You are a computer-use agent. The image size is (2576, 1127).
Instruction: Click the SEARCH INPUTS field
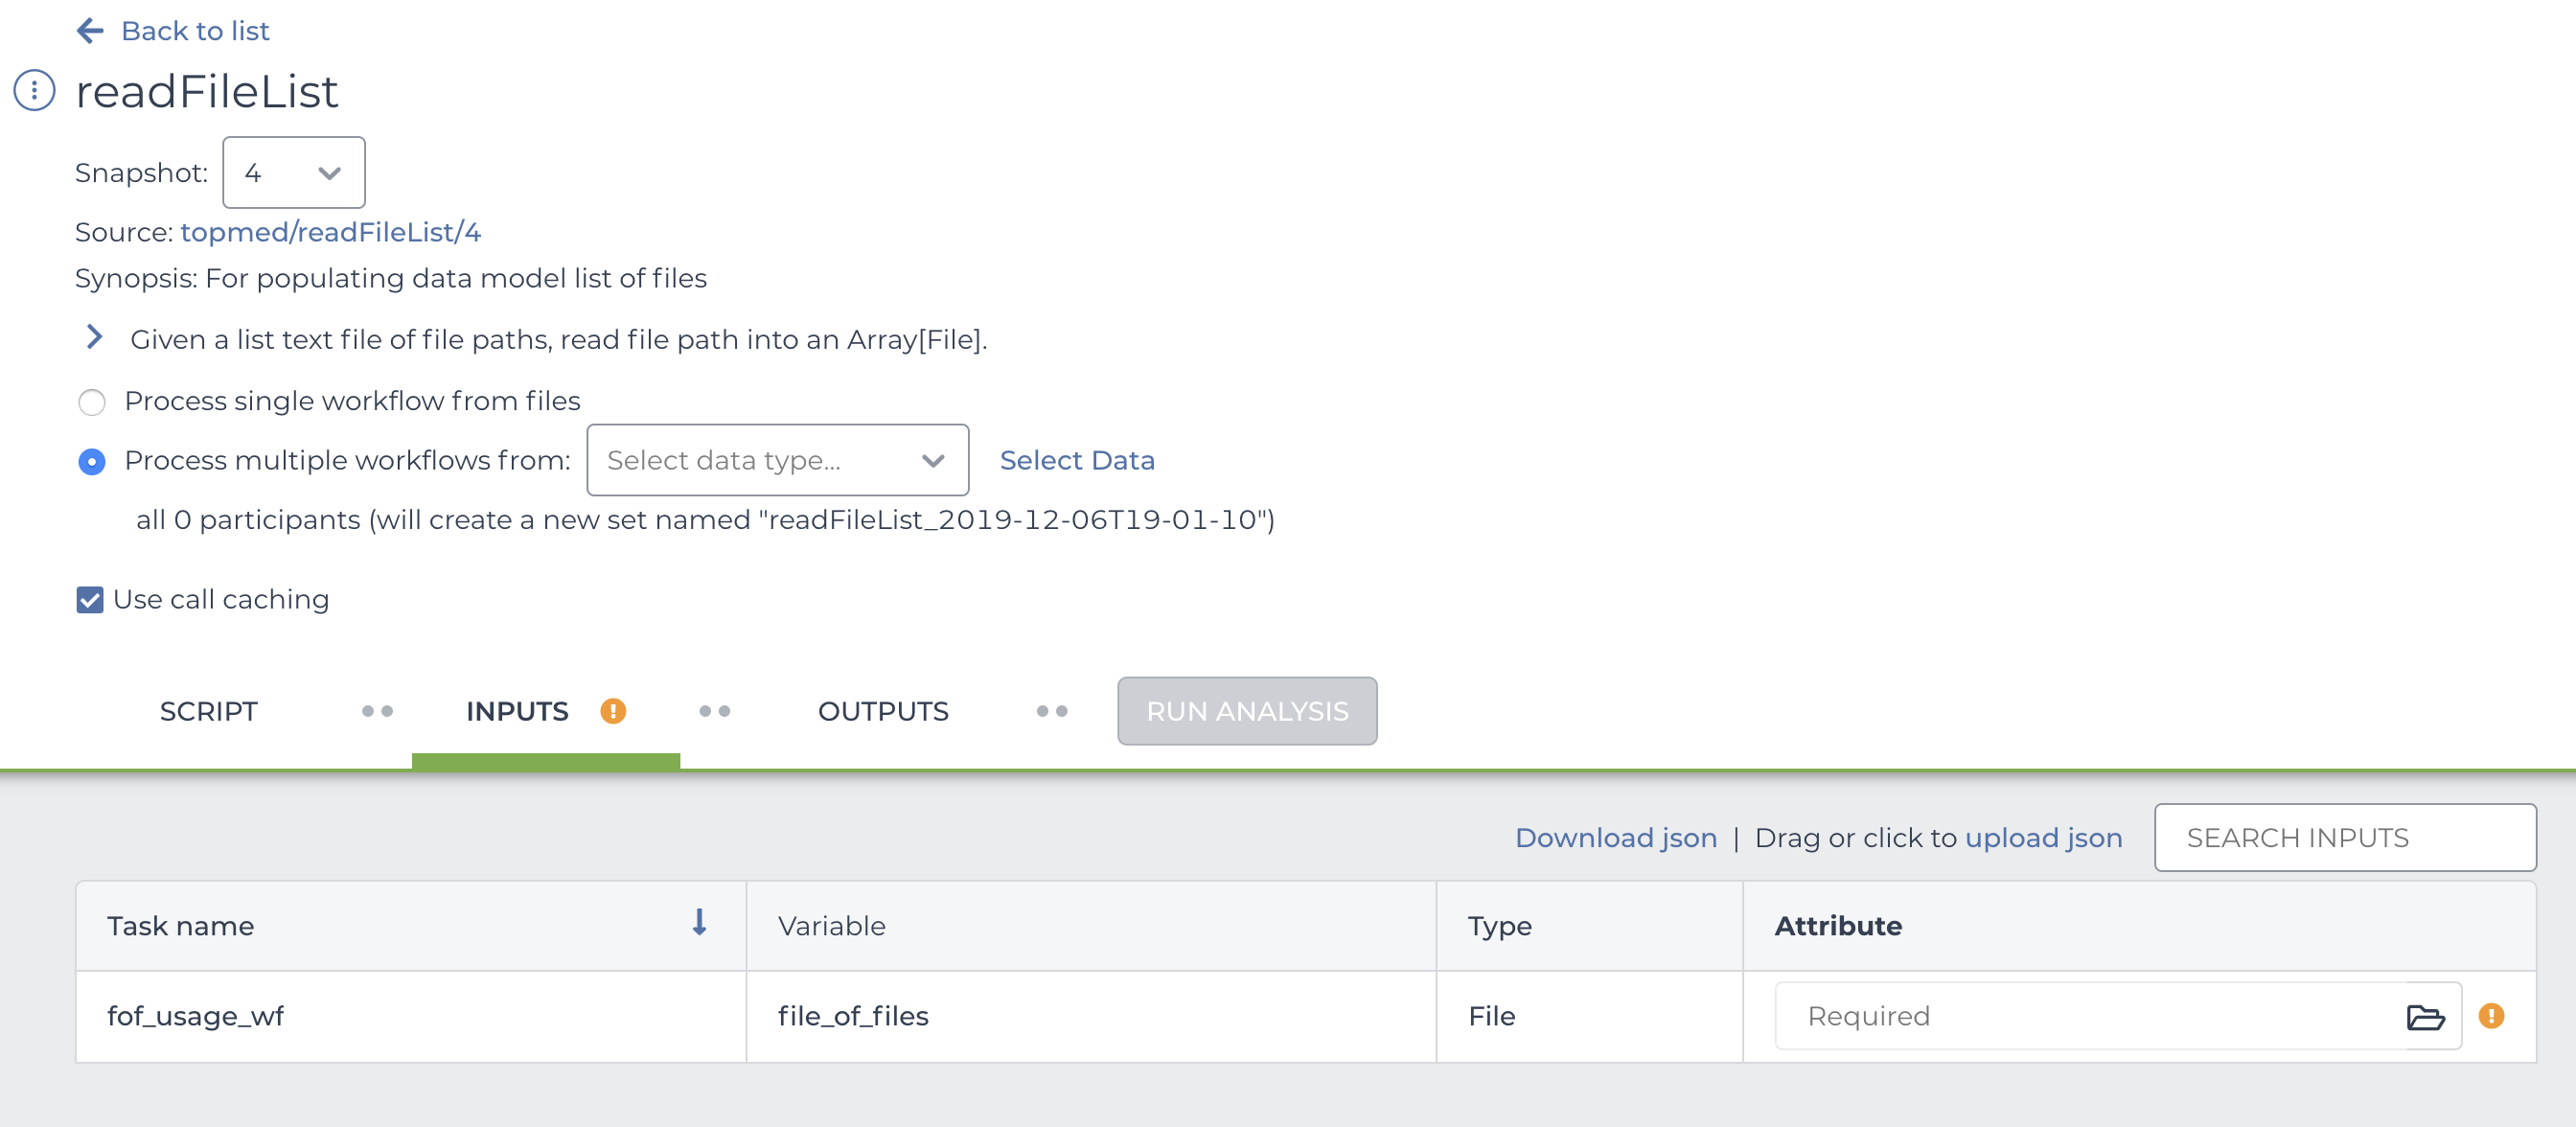(2345, 838)
